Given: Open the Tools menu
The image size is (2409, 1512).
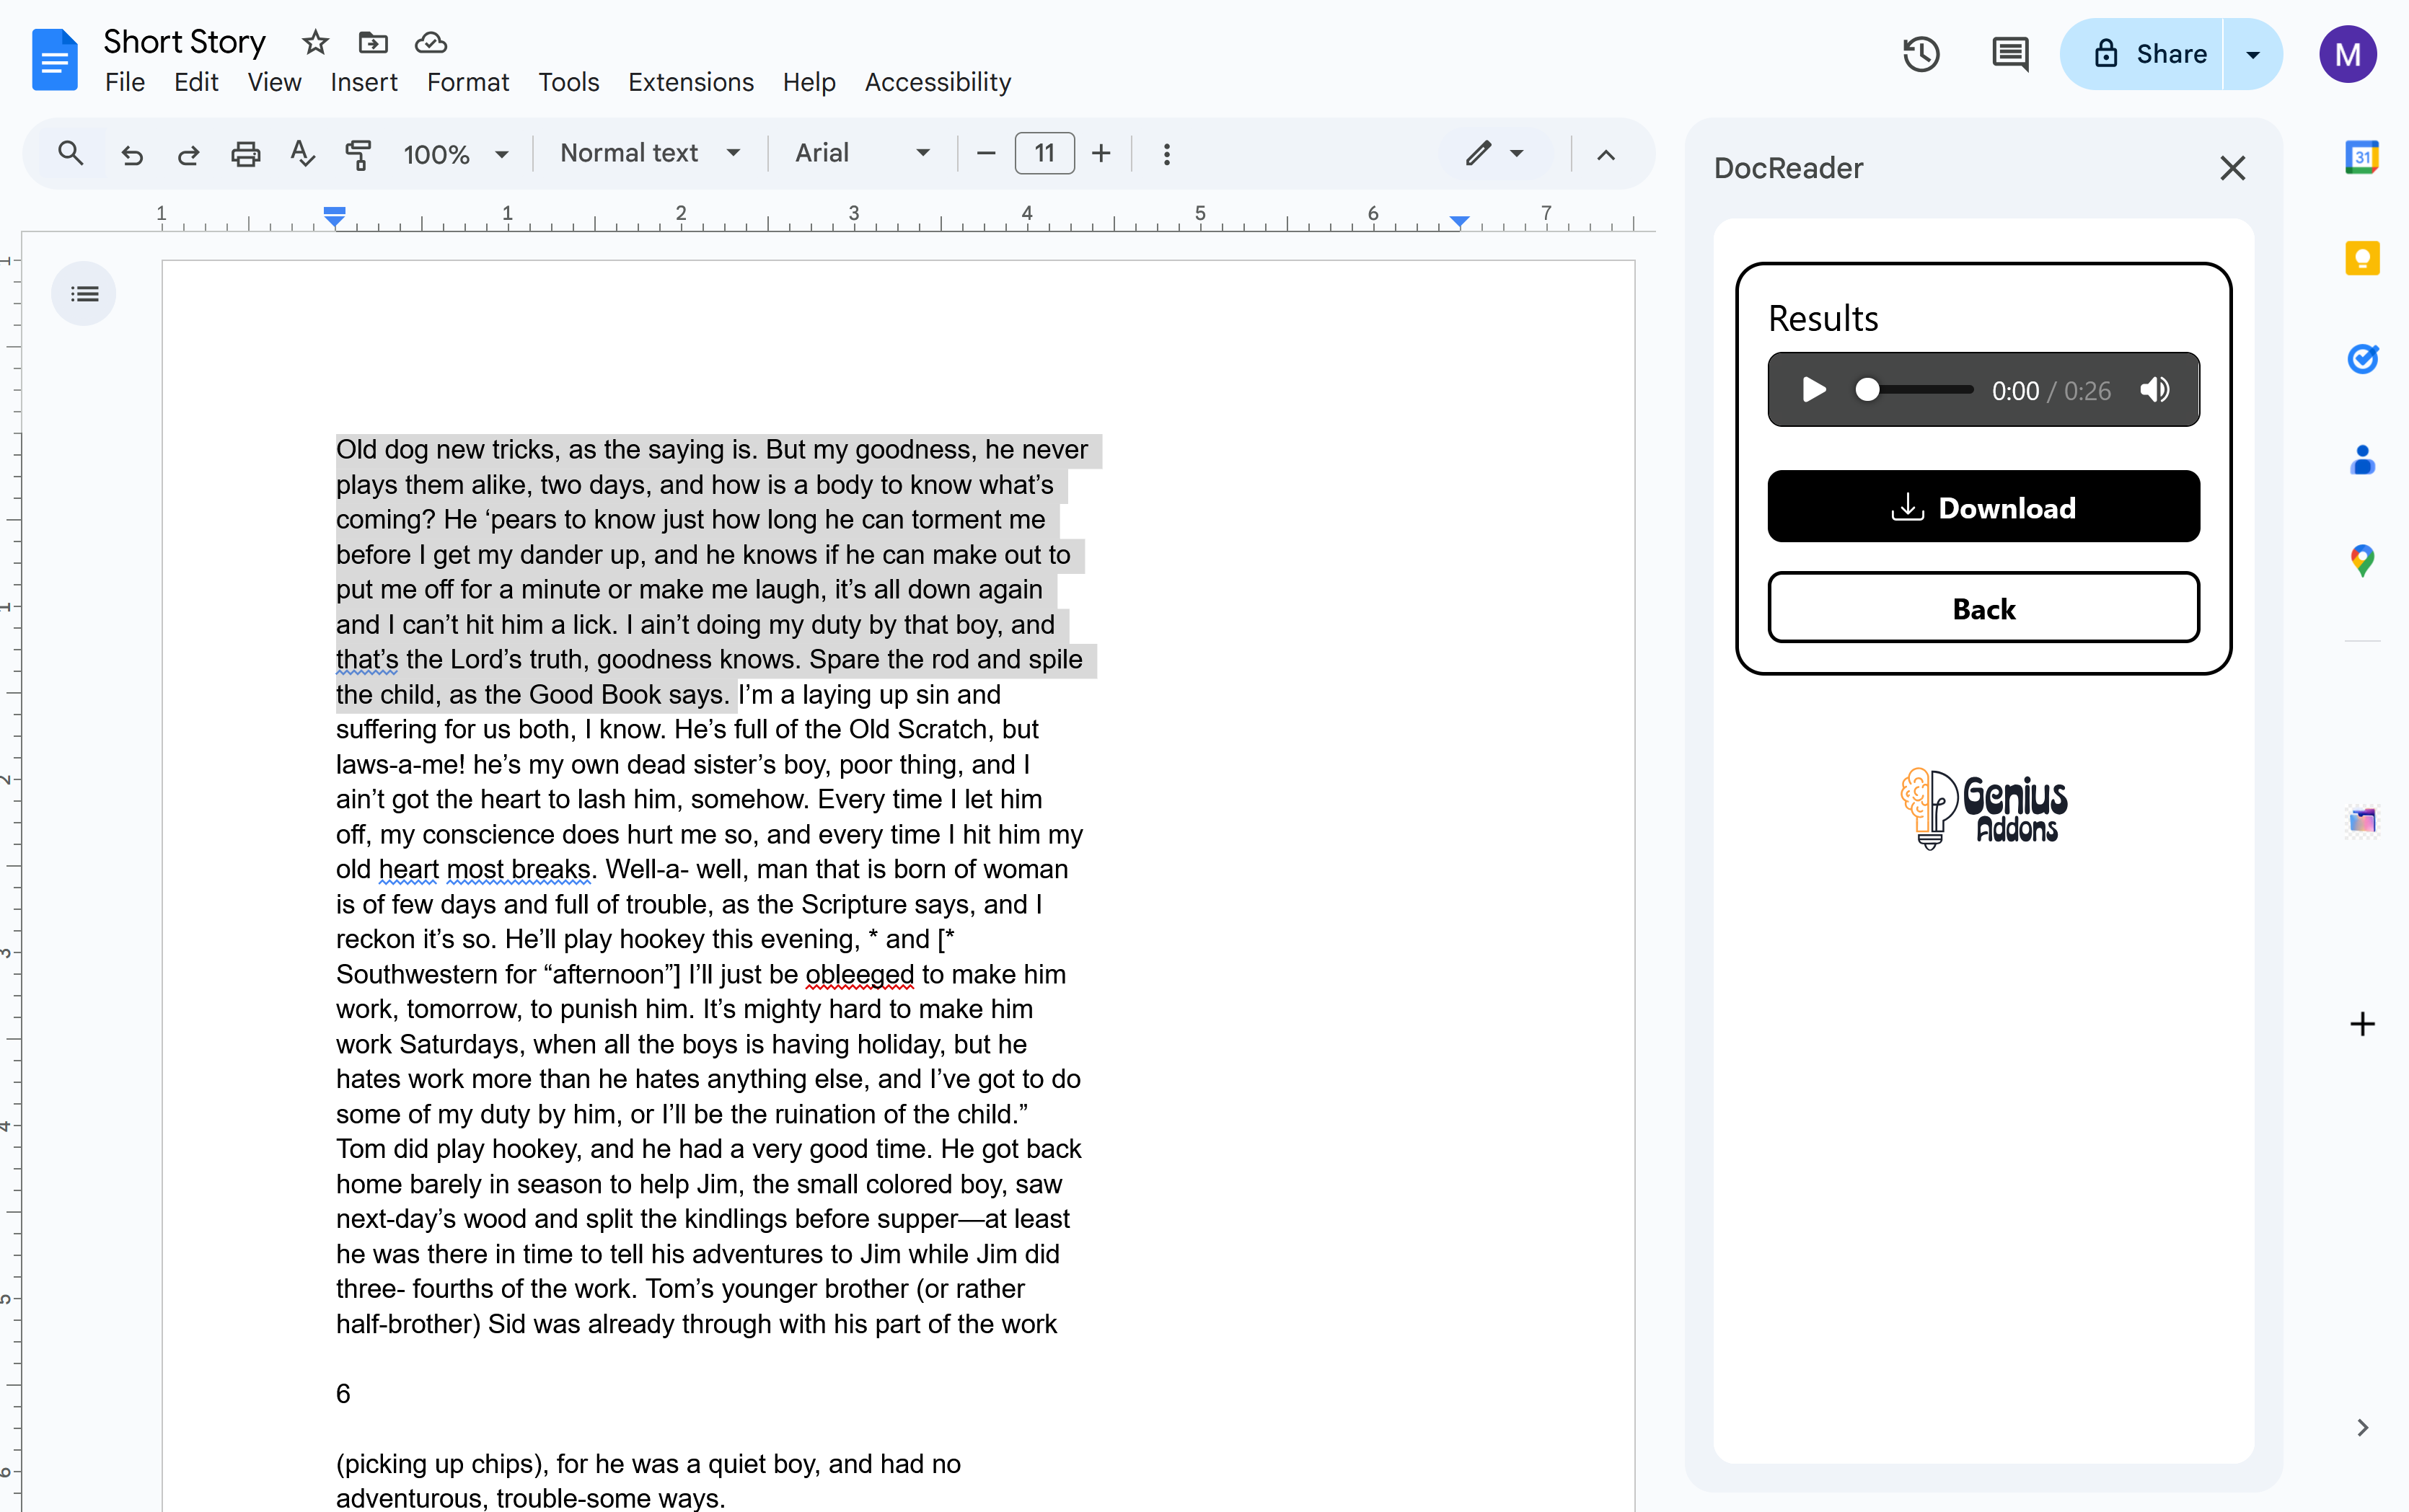Looking at the screenshot, I should 569,82.
